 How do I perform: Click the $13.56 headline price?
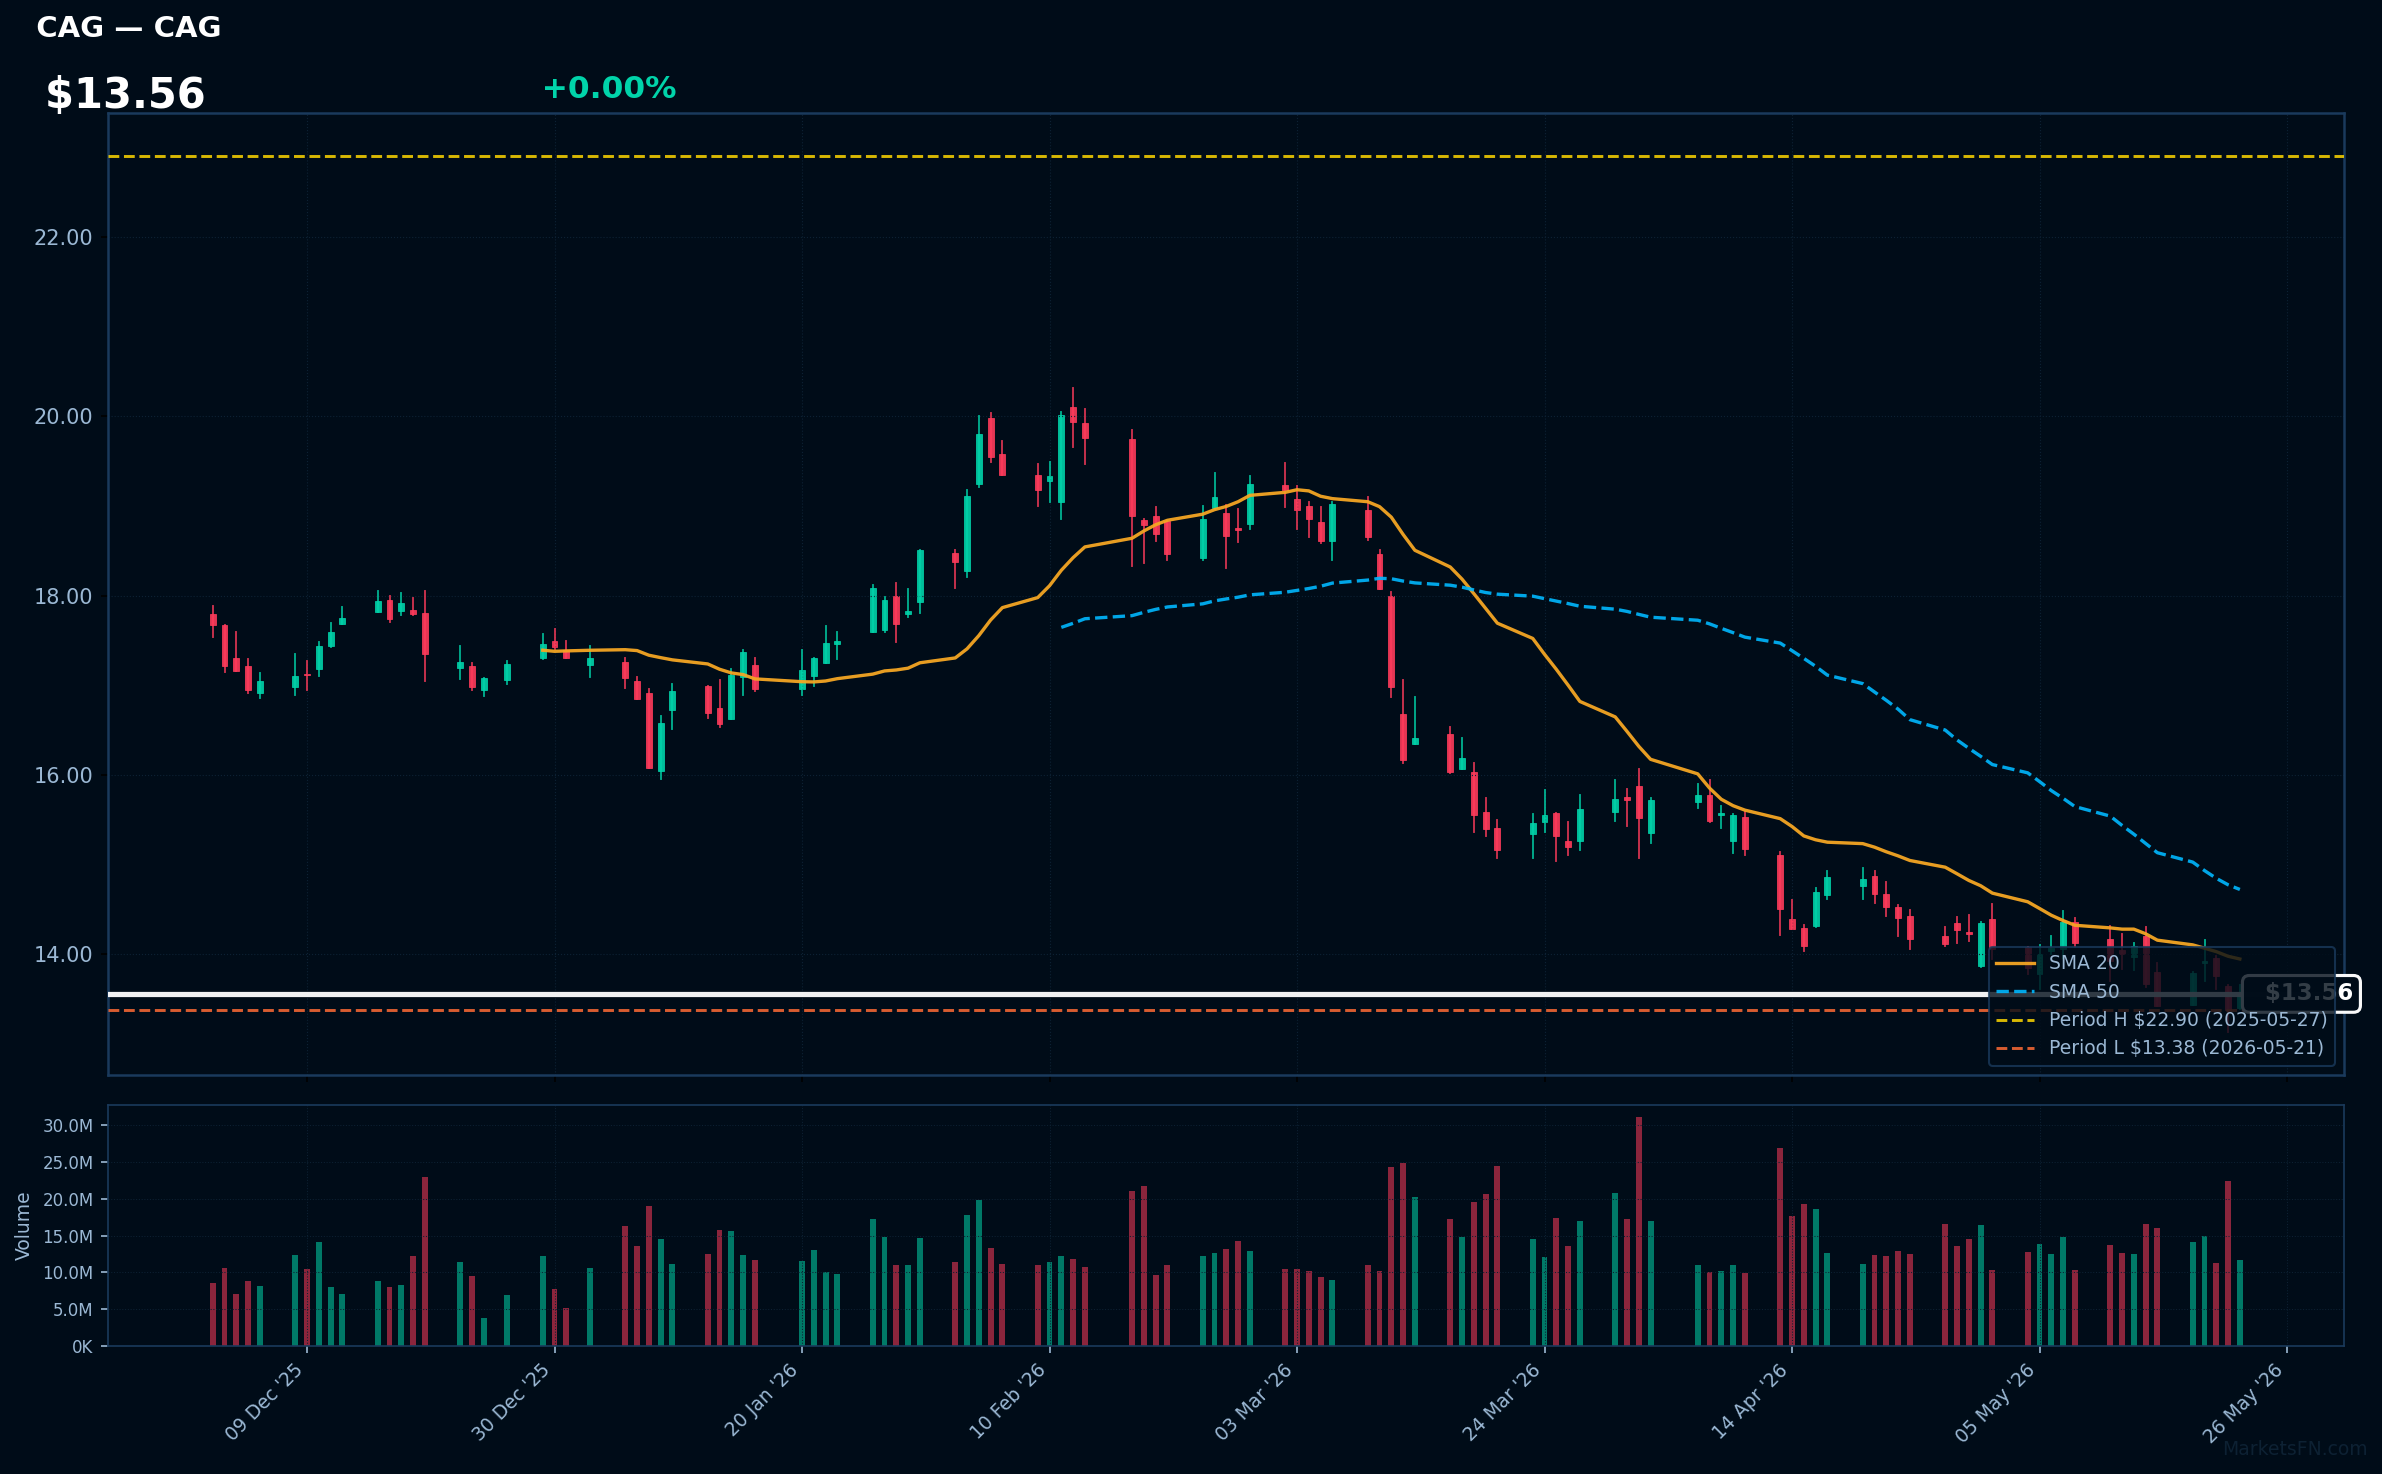(125, 94)
